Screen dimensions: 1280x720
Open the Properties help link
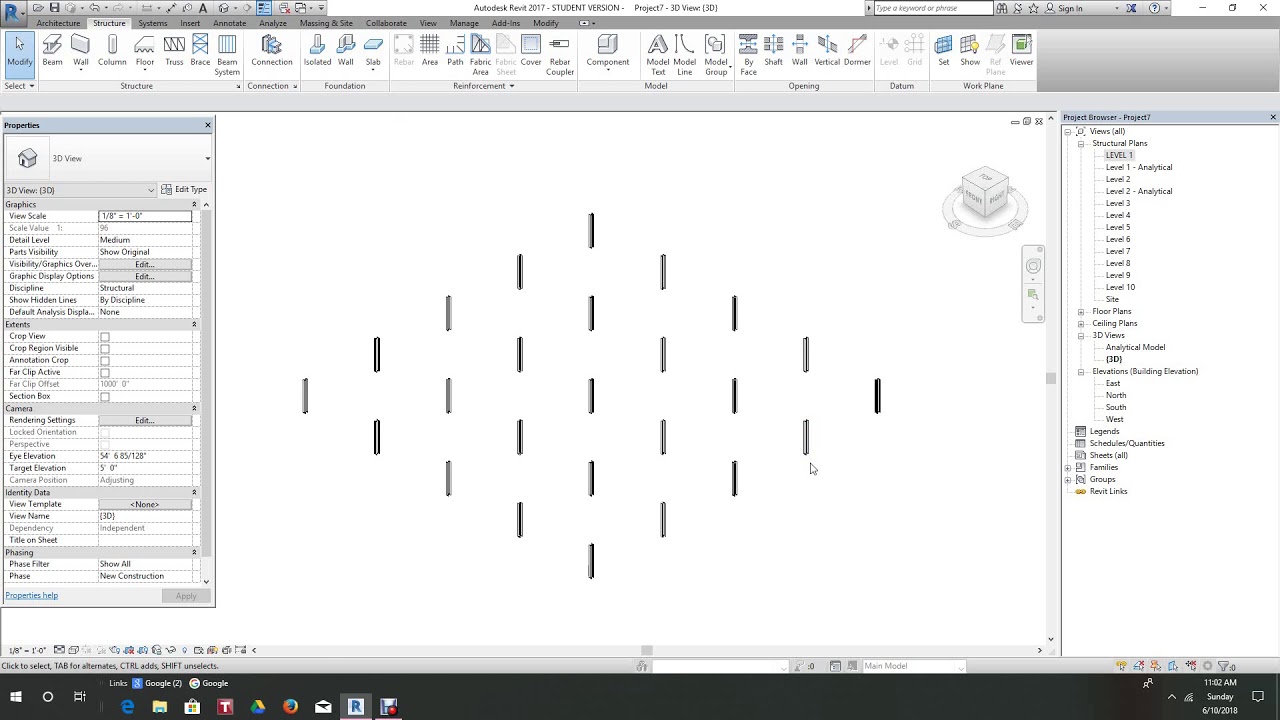[31, 595]
